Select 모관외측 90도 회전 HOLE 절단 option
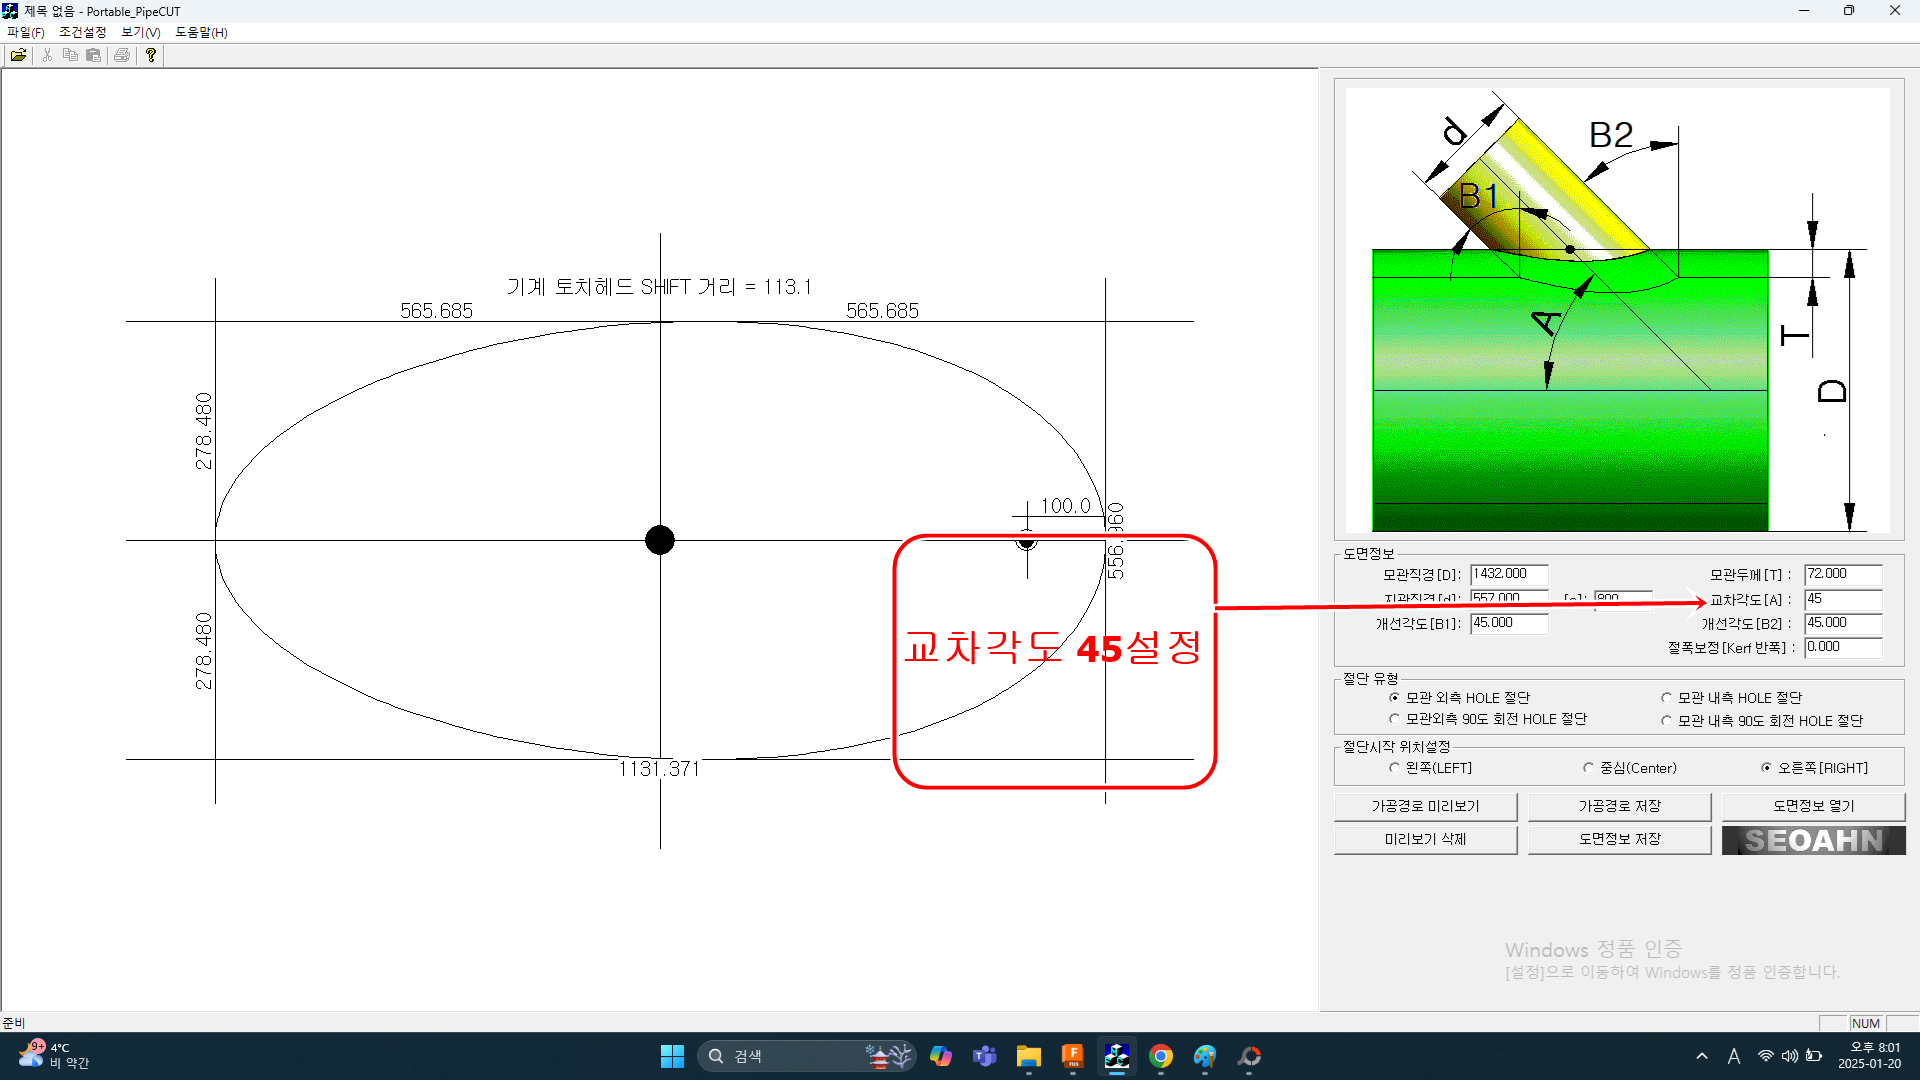The height and width of the screenshot is (1080, 1920). coord(1394,719)
